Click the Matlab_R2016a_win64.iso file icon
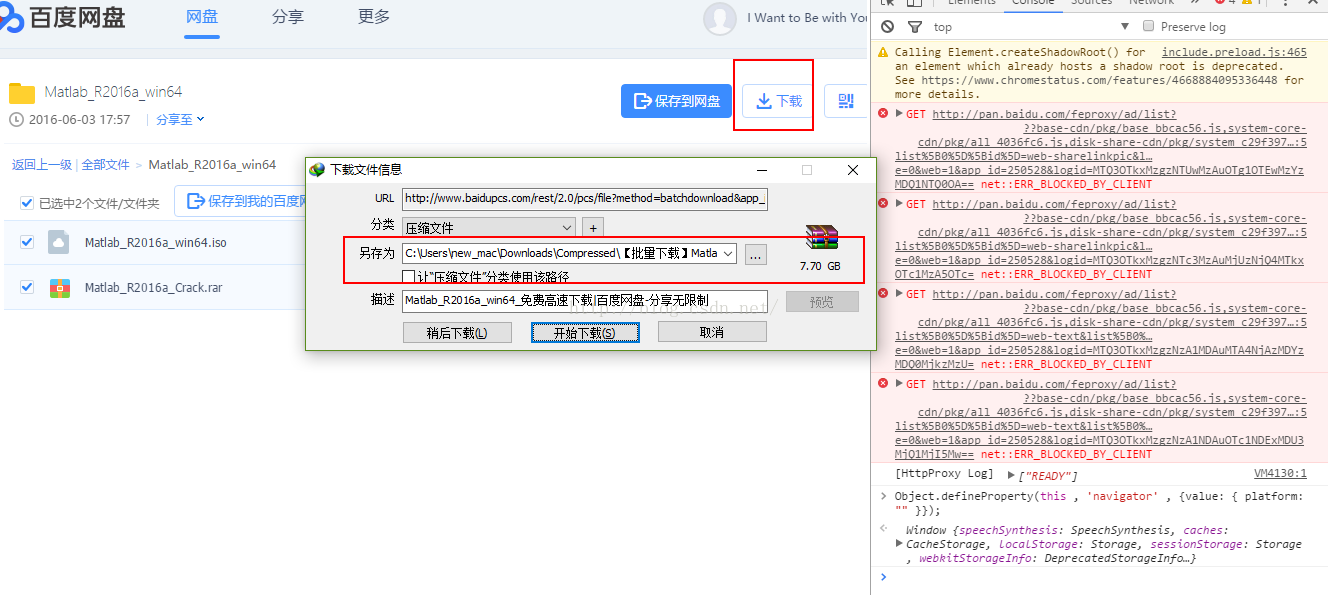Viewport: 1328px width, 595px height. tap(59, 242)
